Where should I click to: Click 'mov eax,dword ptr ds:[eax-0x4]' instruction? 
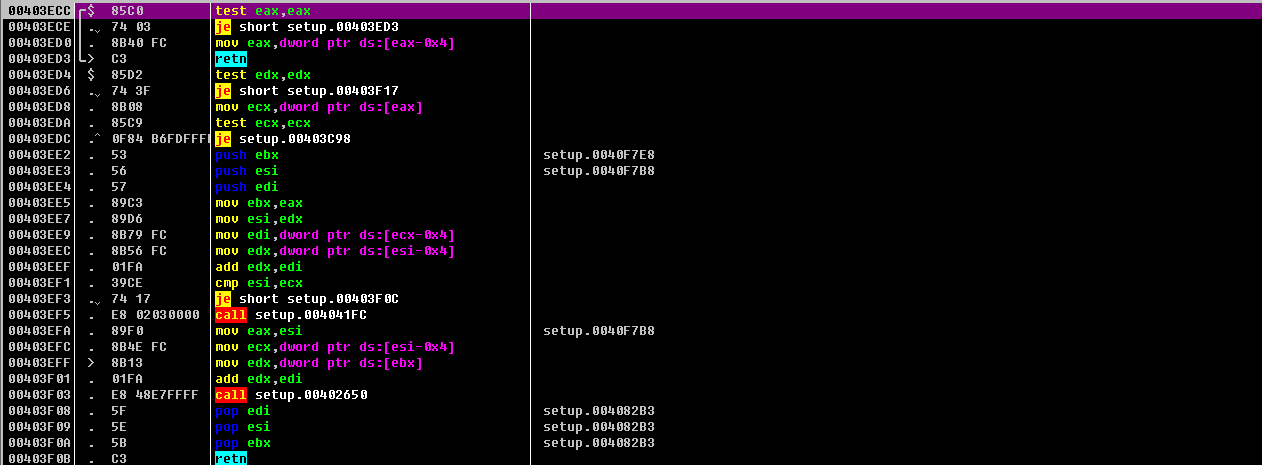click(x=335, y=43)
